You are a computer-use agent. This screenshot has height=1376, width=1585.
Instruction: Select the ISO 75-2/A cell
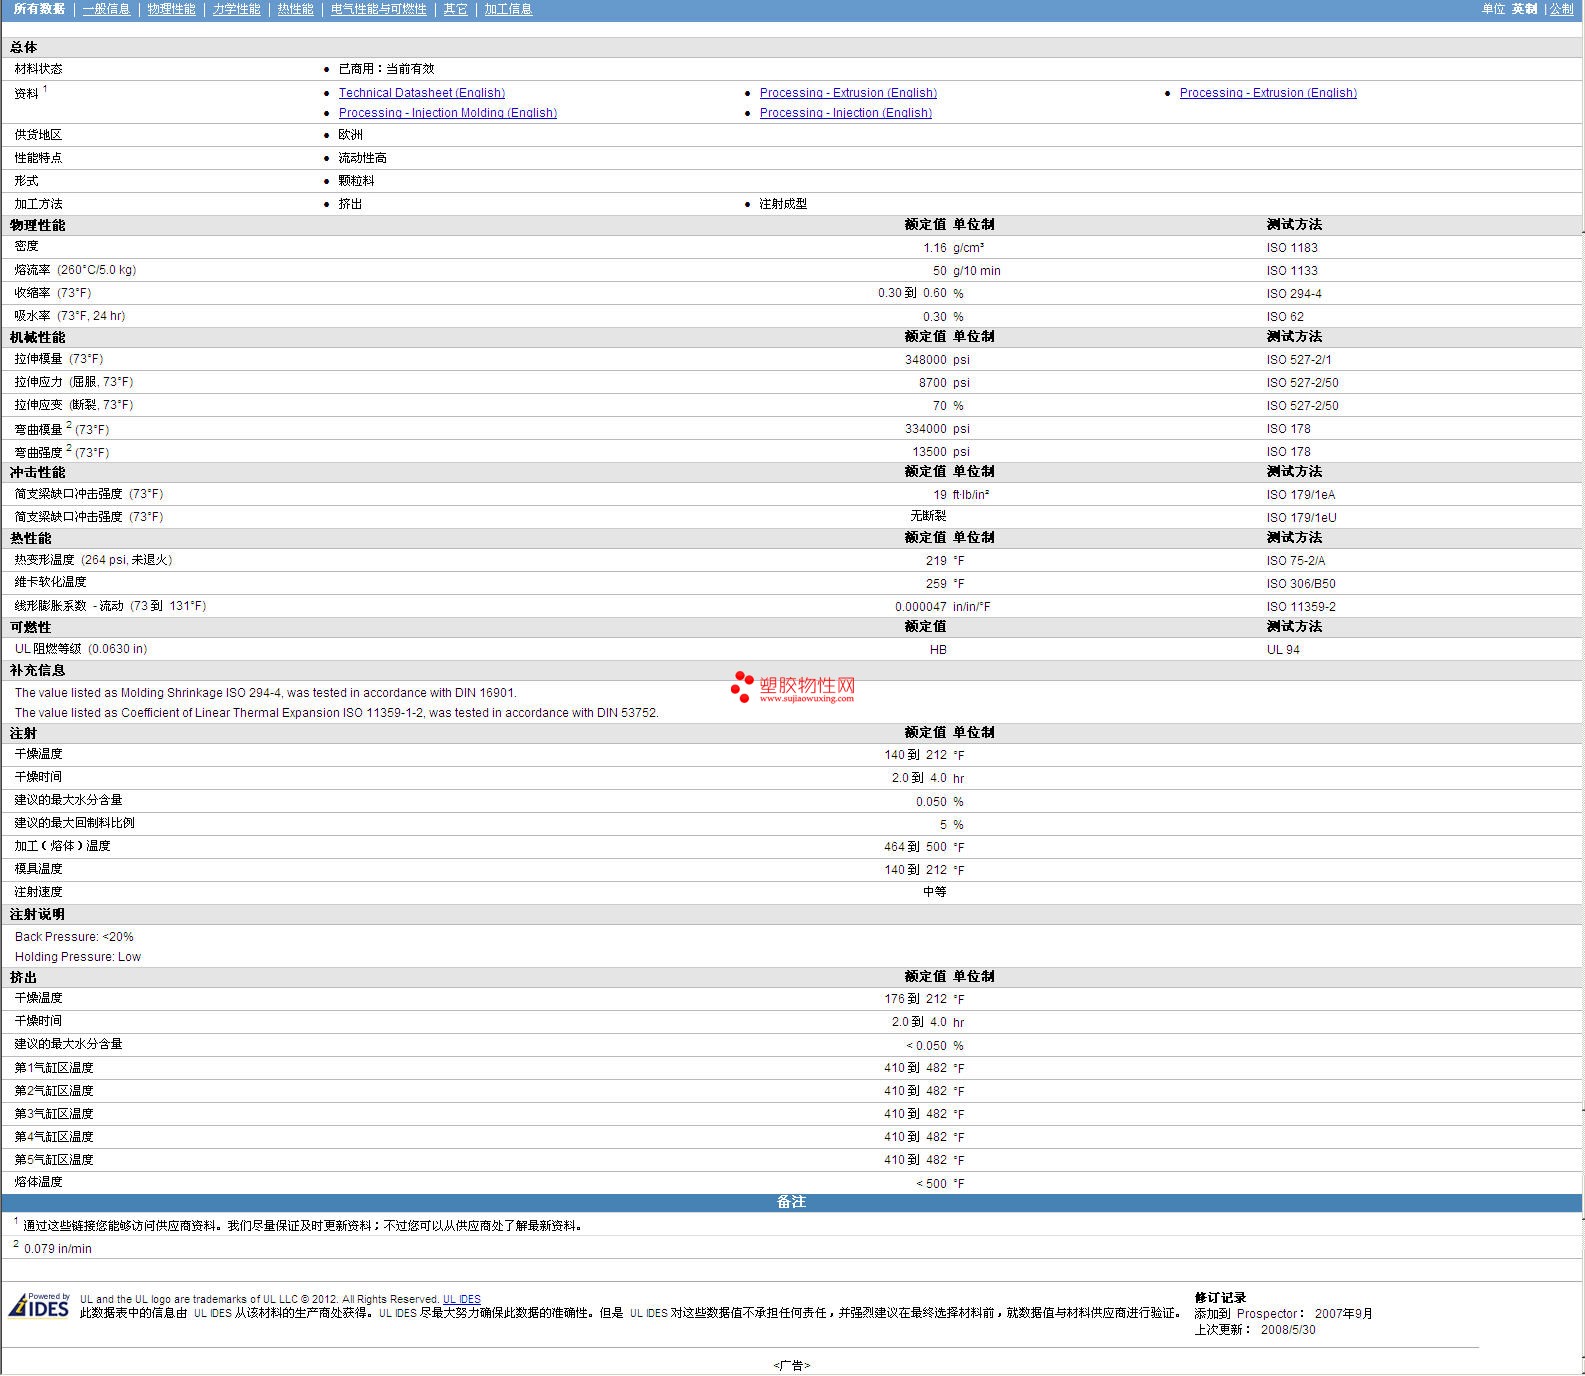tap(1296, 561)
